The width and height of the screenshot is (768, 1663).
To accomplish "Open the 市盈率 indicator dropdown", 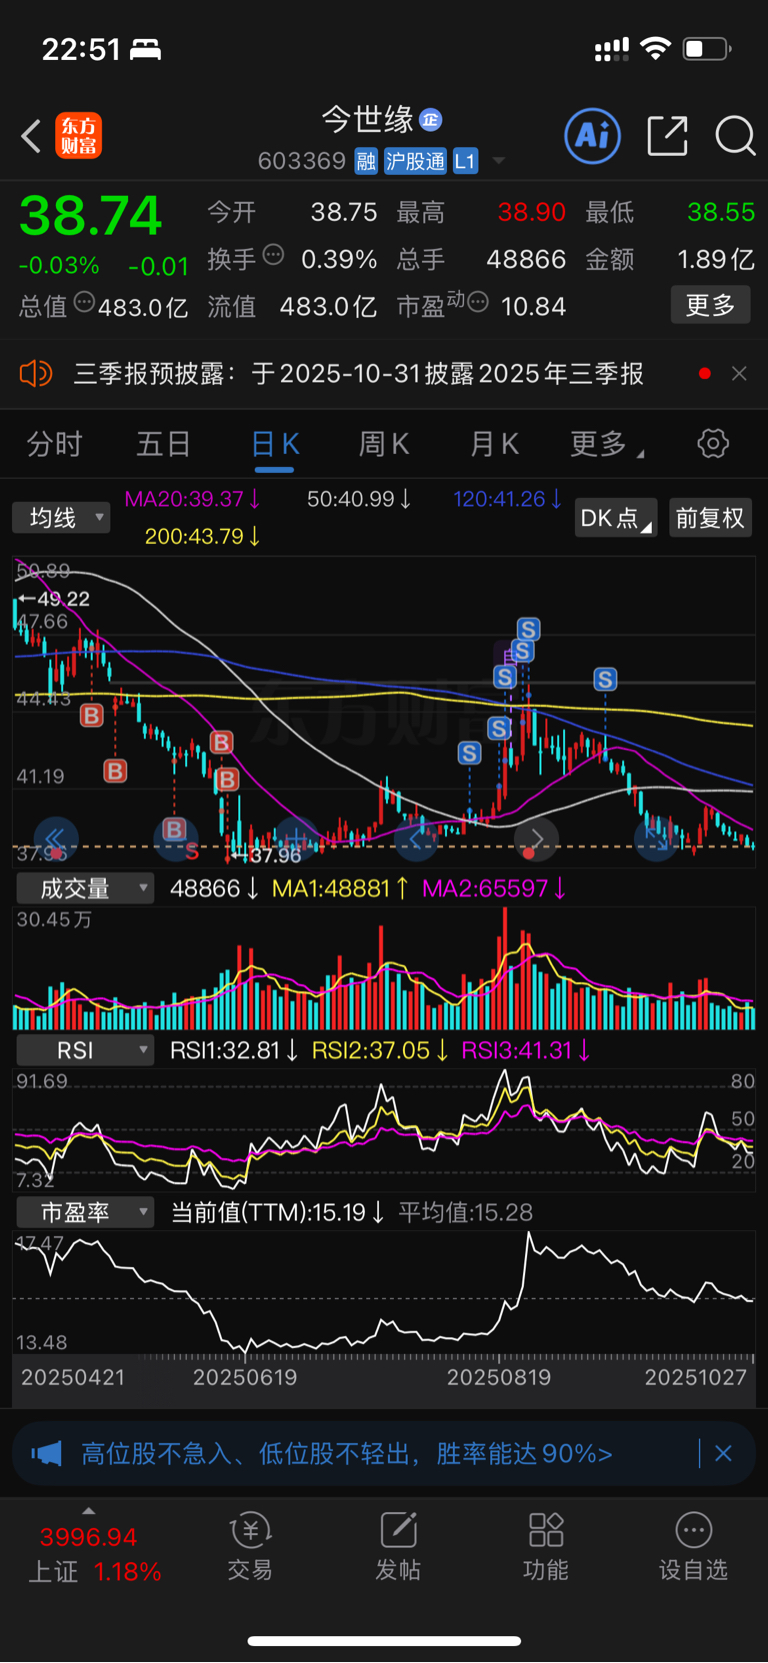I will (x=84, y=1212).
